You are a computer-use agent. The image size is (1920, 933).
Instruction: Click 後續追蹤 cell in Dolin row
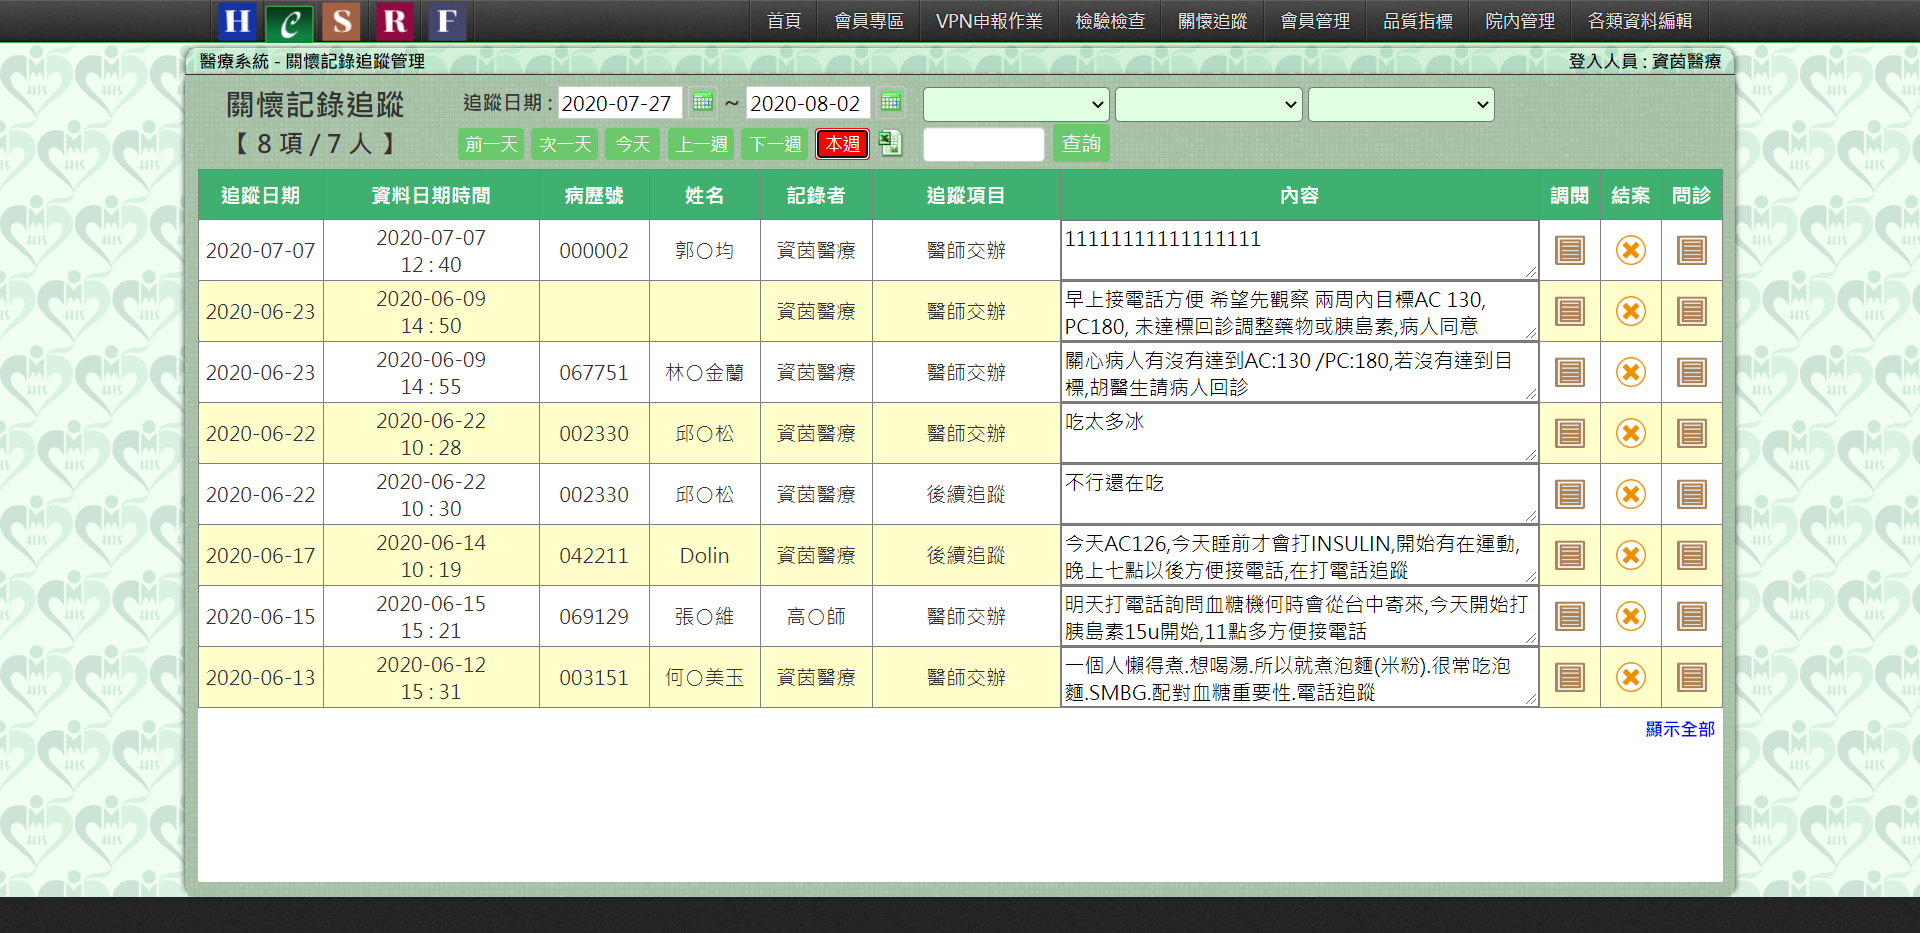[x=966, y=555]
